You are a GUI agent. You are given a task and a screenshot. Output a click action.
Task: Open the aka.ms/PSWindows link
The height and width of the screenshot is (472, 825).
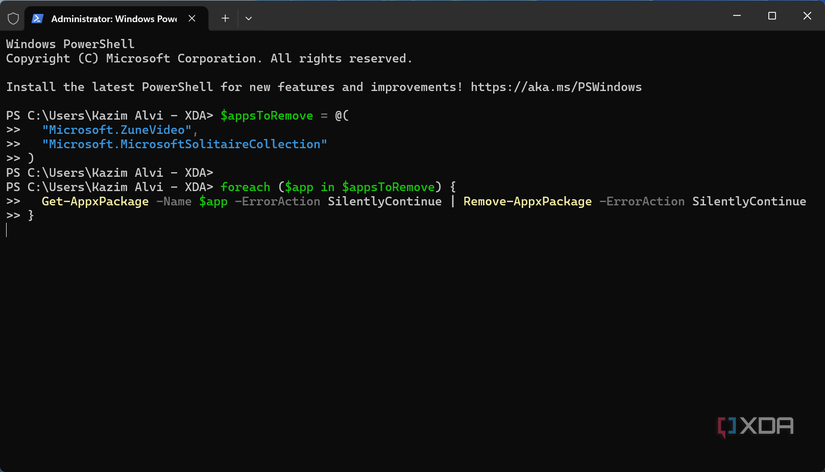coord(556,87)
